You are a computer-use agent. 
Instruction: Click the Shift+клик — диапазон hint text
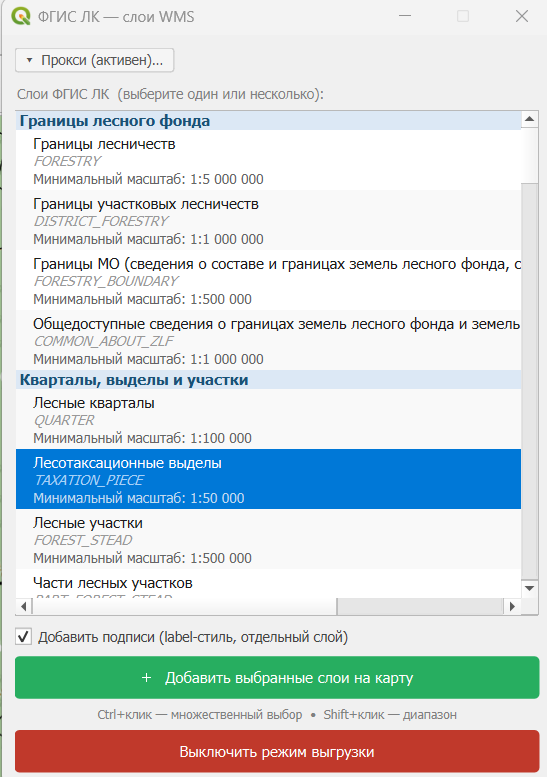(390, 715)
